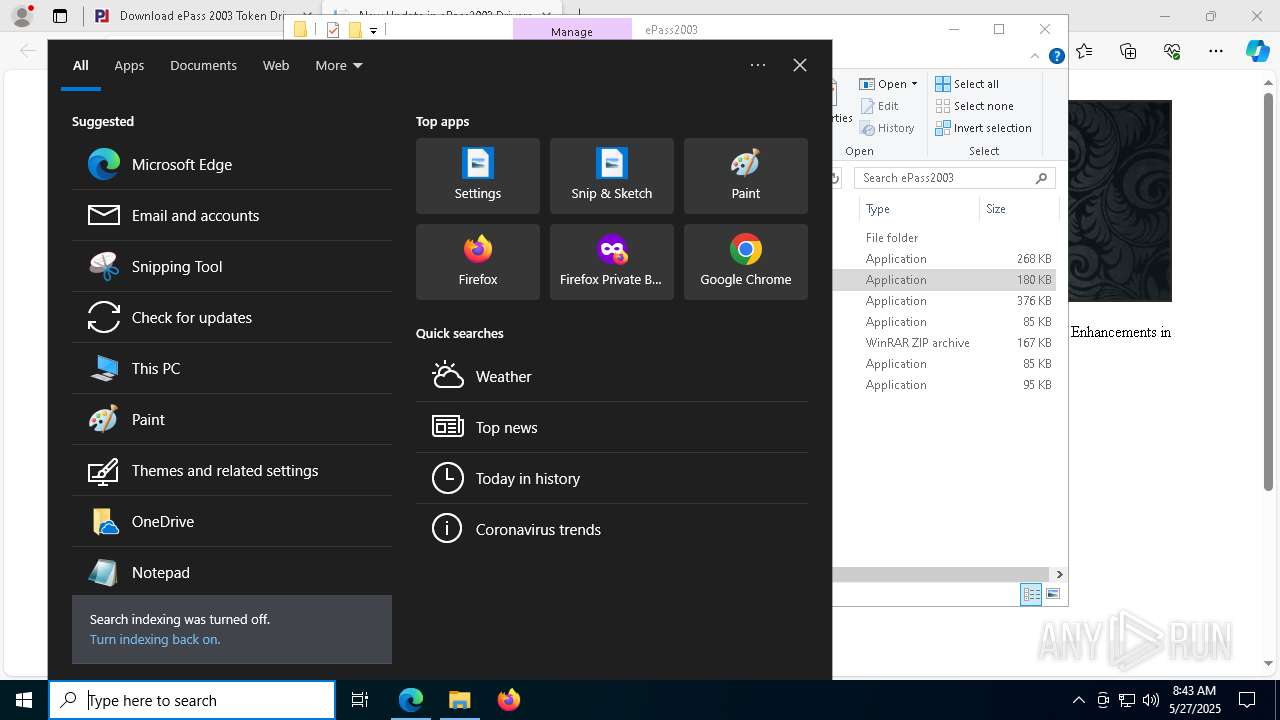Viewport: 1280px width, 720px height.
Task: Open Settings tile in Top apps
Action: (x=478, y=176)
